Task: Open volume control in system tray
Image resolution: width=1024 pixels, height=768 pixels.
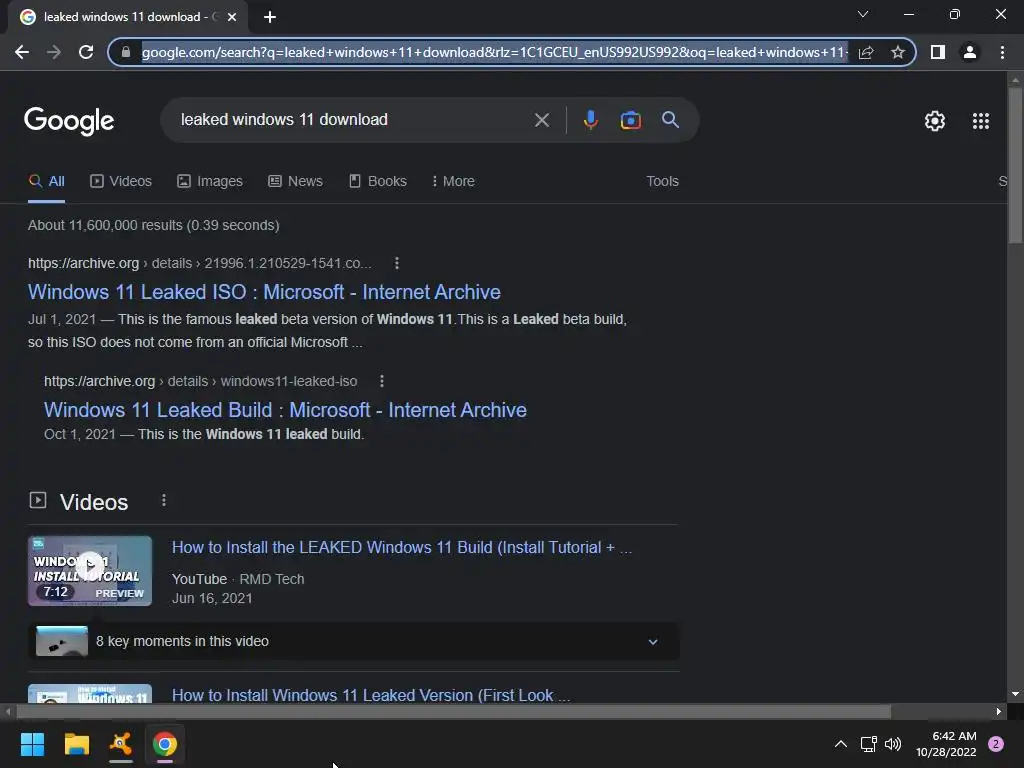Action: point(893,744)
